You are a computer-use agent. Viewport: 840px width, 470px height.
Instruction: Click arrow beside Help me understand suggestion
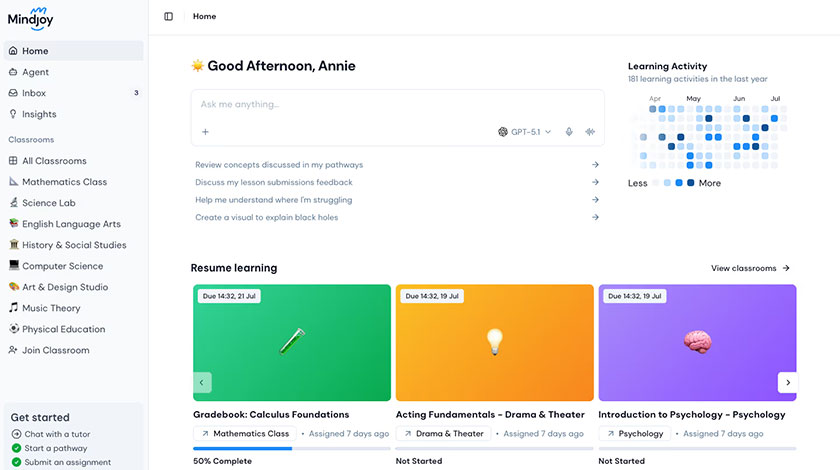[x=595, y=199]
